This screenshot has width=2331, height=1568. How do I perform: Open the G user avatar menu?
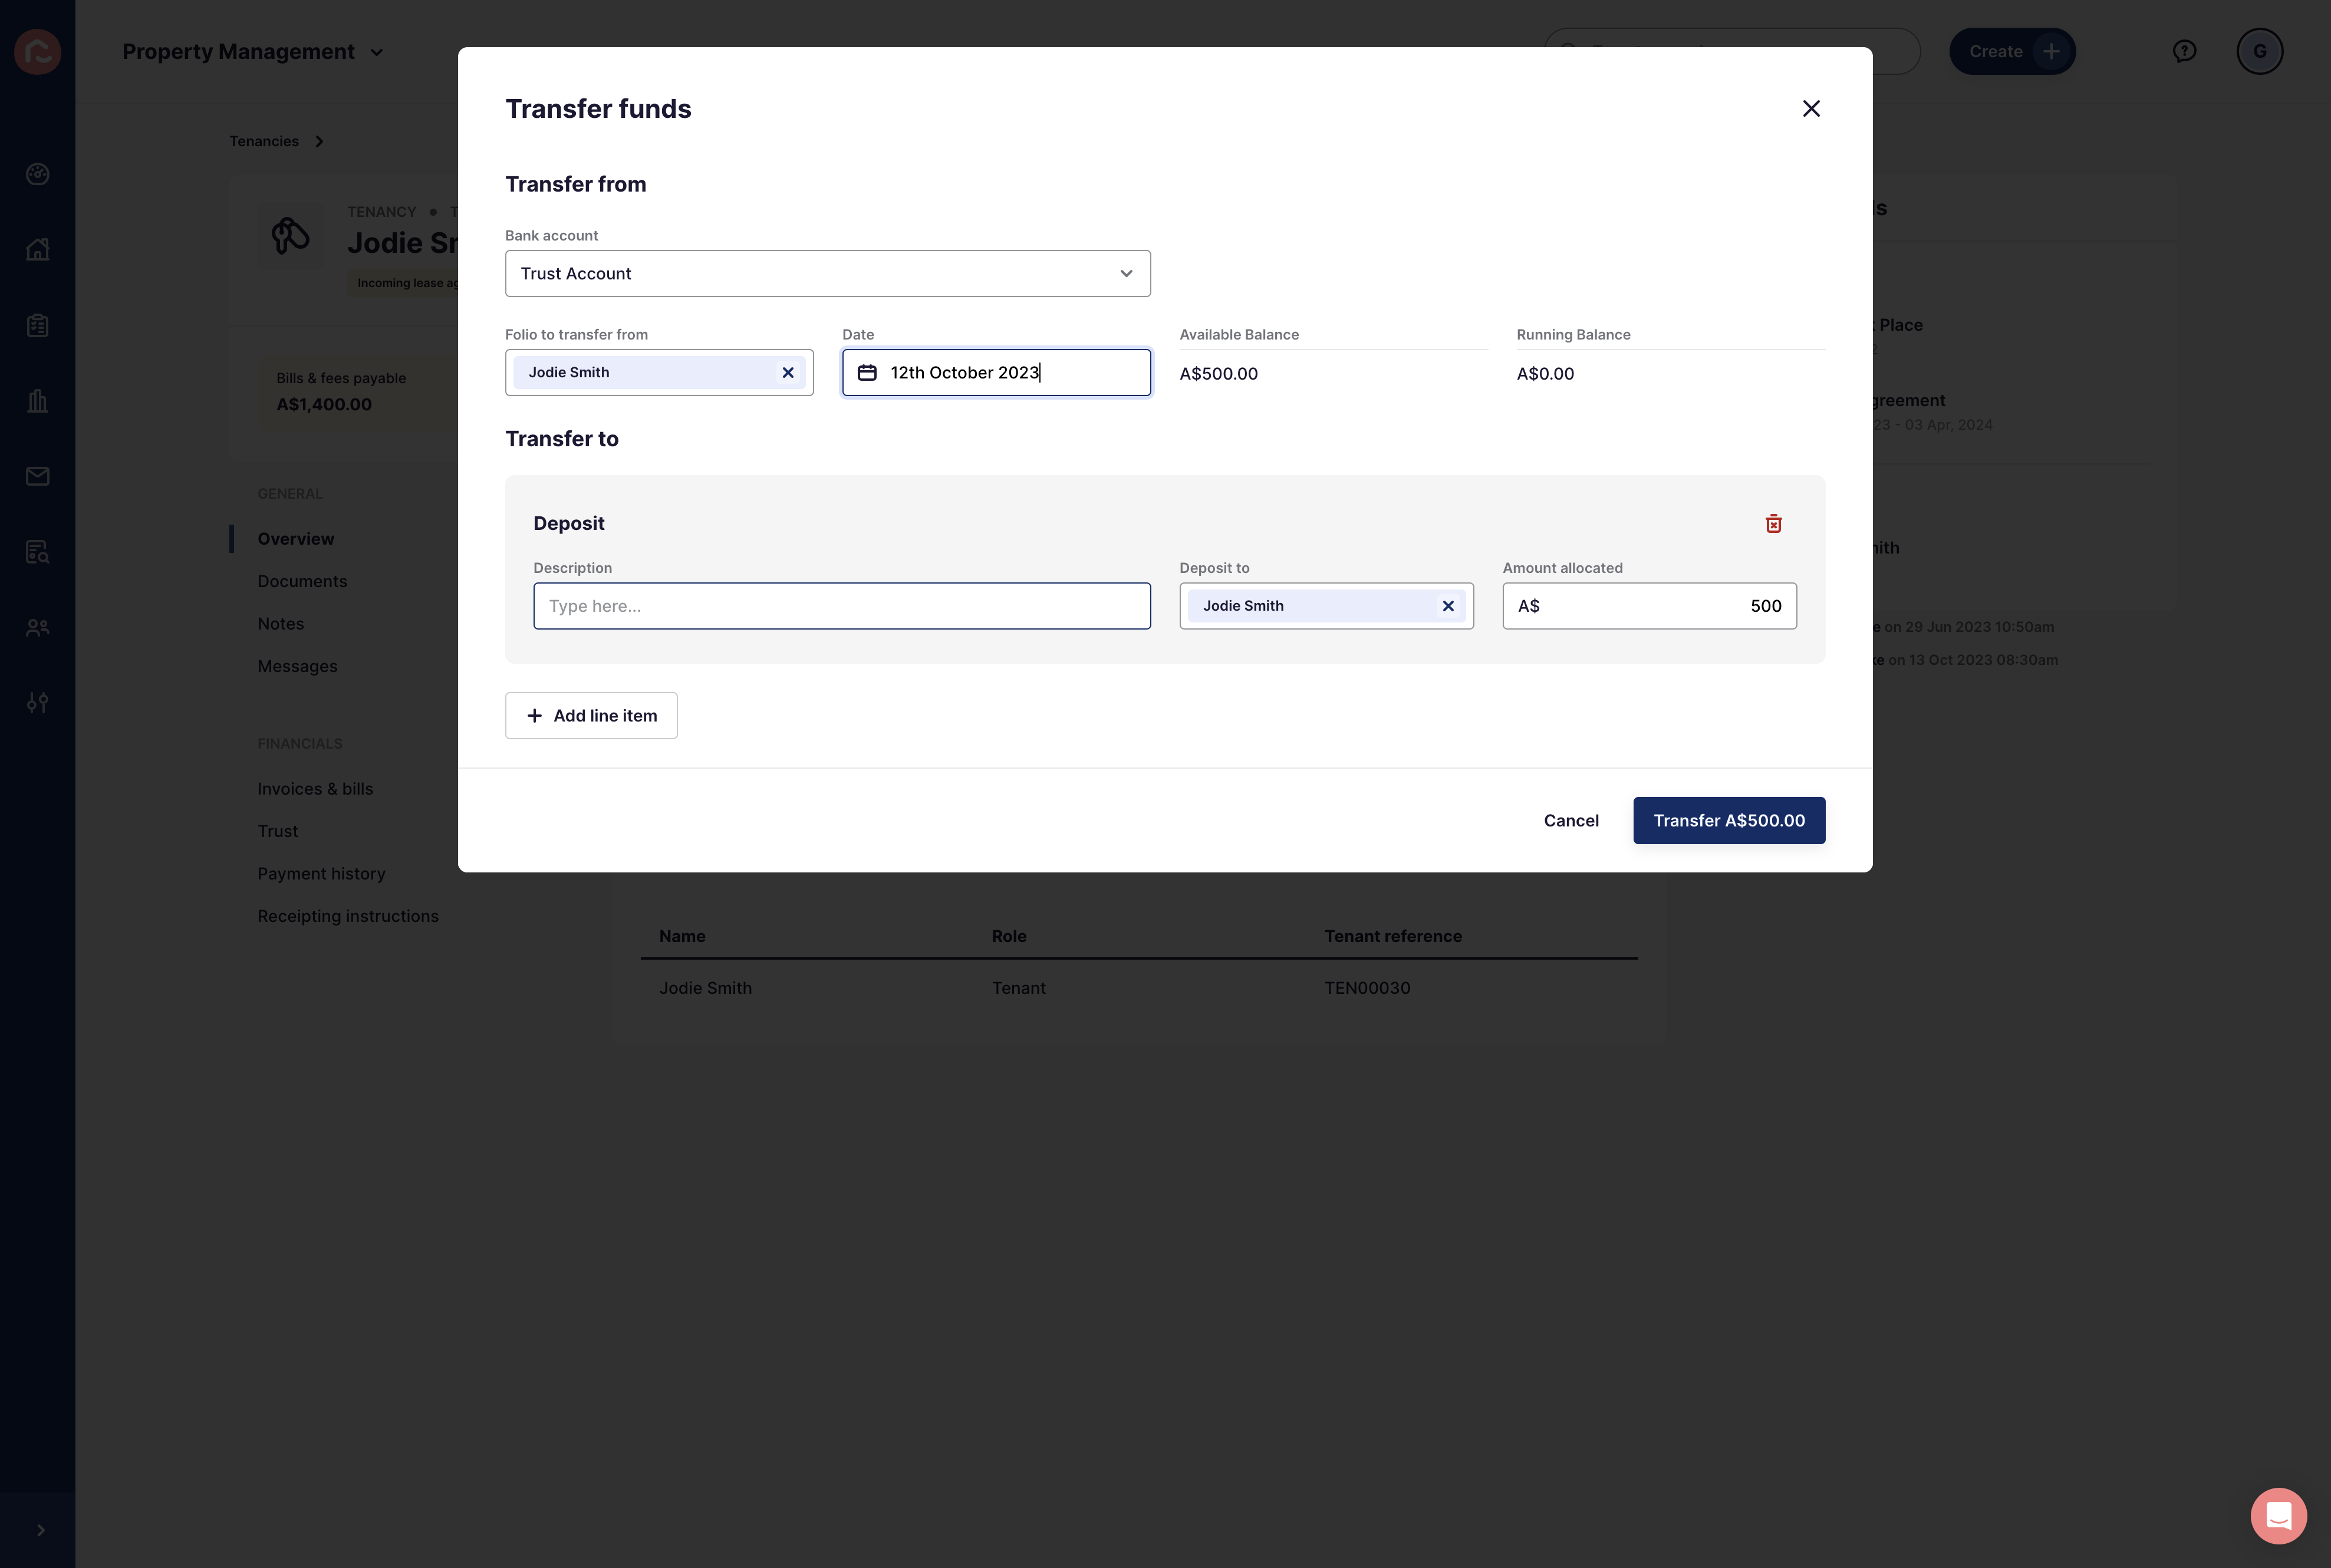click(x=2259, y=51)
